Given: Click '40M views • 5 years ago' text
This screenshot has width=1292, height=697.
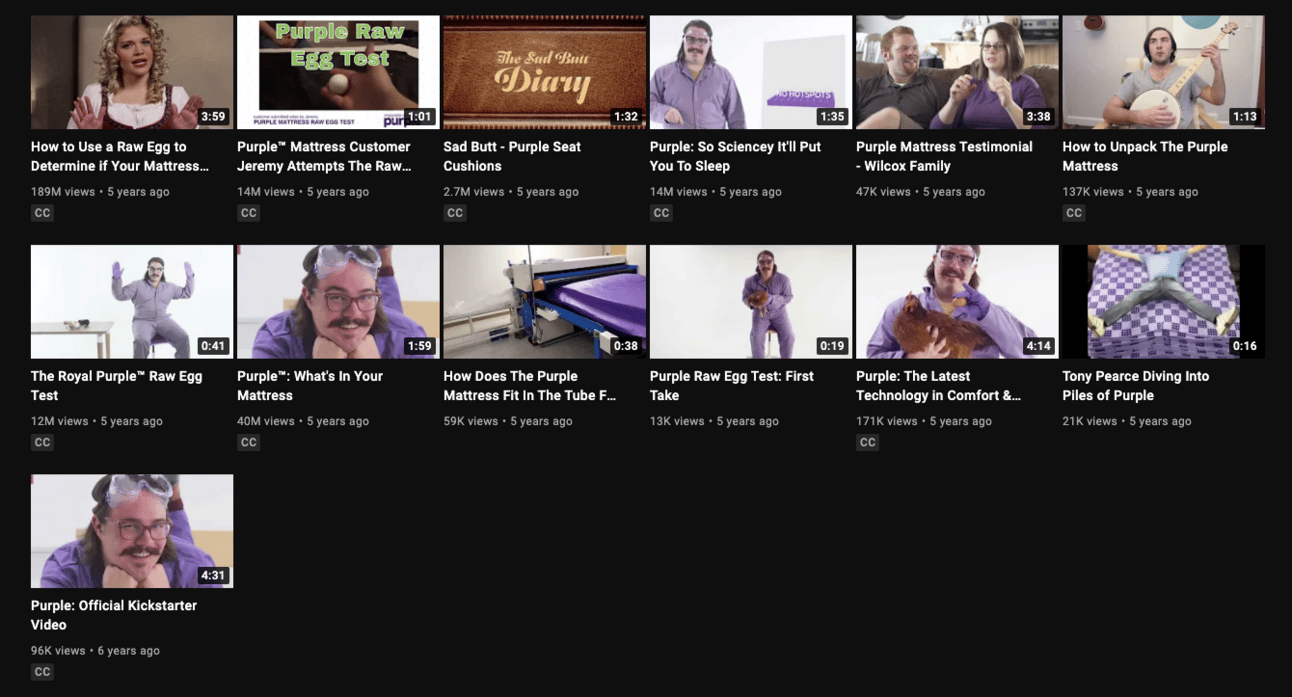Looking at the screenshot, I should (304, 421).
